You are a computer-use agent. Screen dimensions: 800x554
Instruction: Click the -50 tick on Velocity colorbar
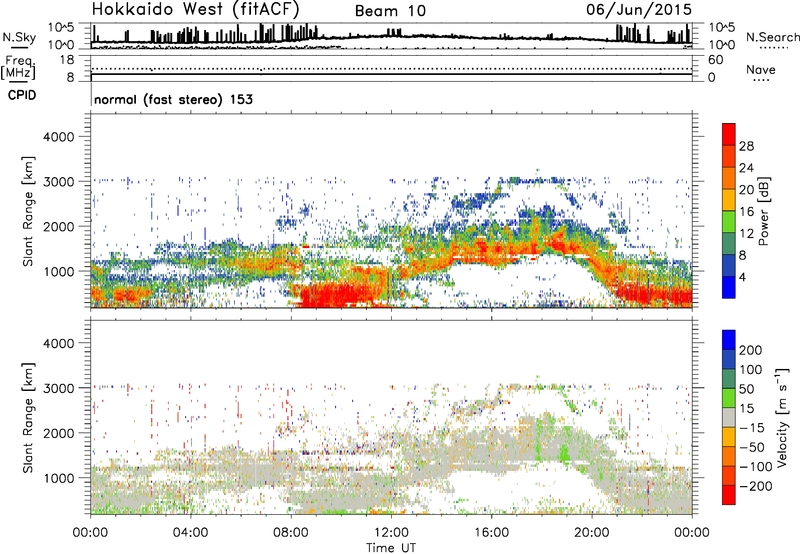753,447
